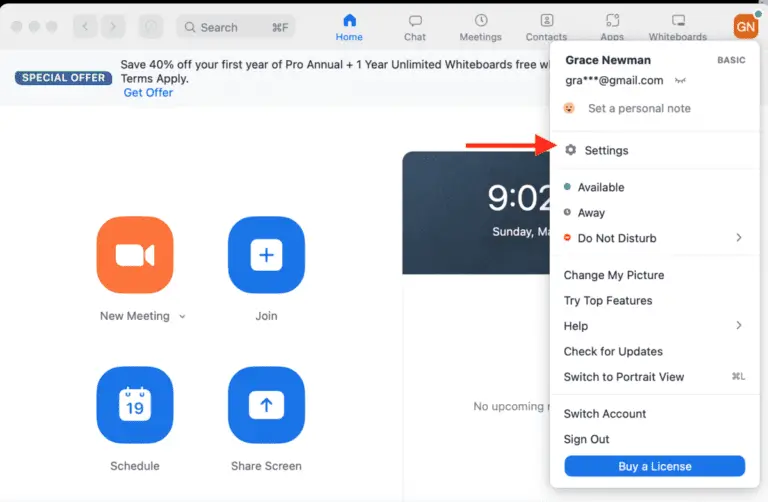Click the history clock icon near search
This screenshot has width=768, height=502.
(x=151, y=27)
